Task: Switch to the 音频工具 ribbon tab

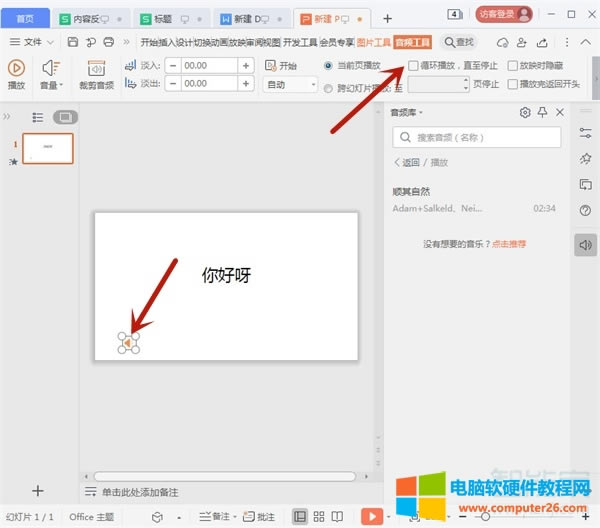Action: pos(413,42)
